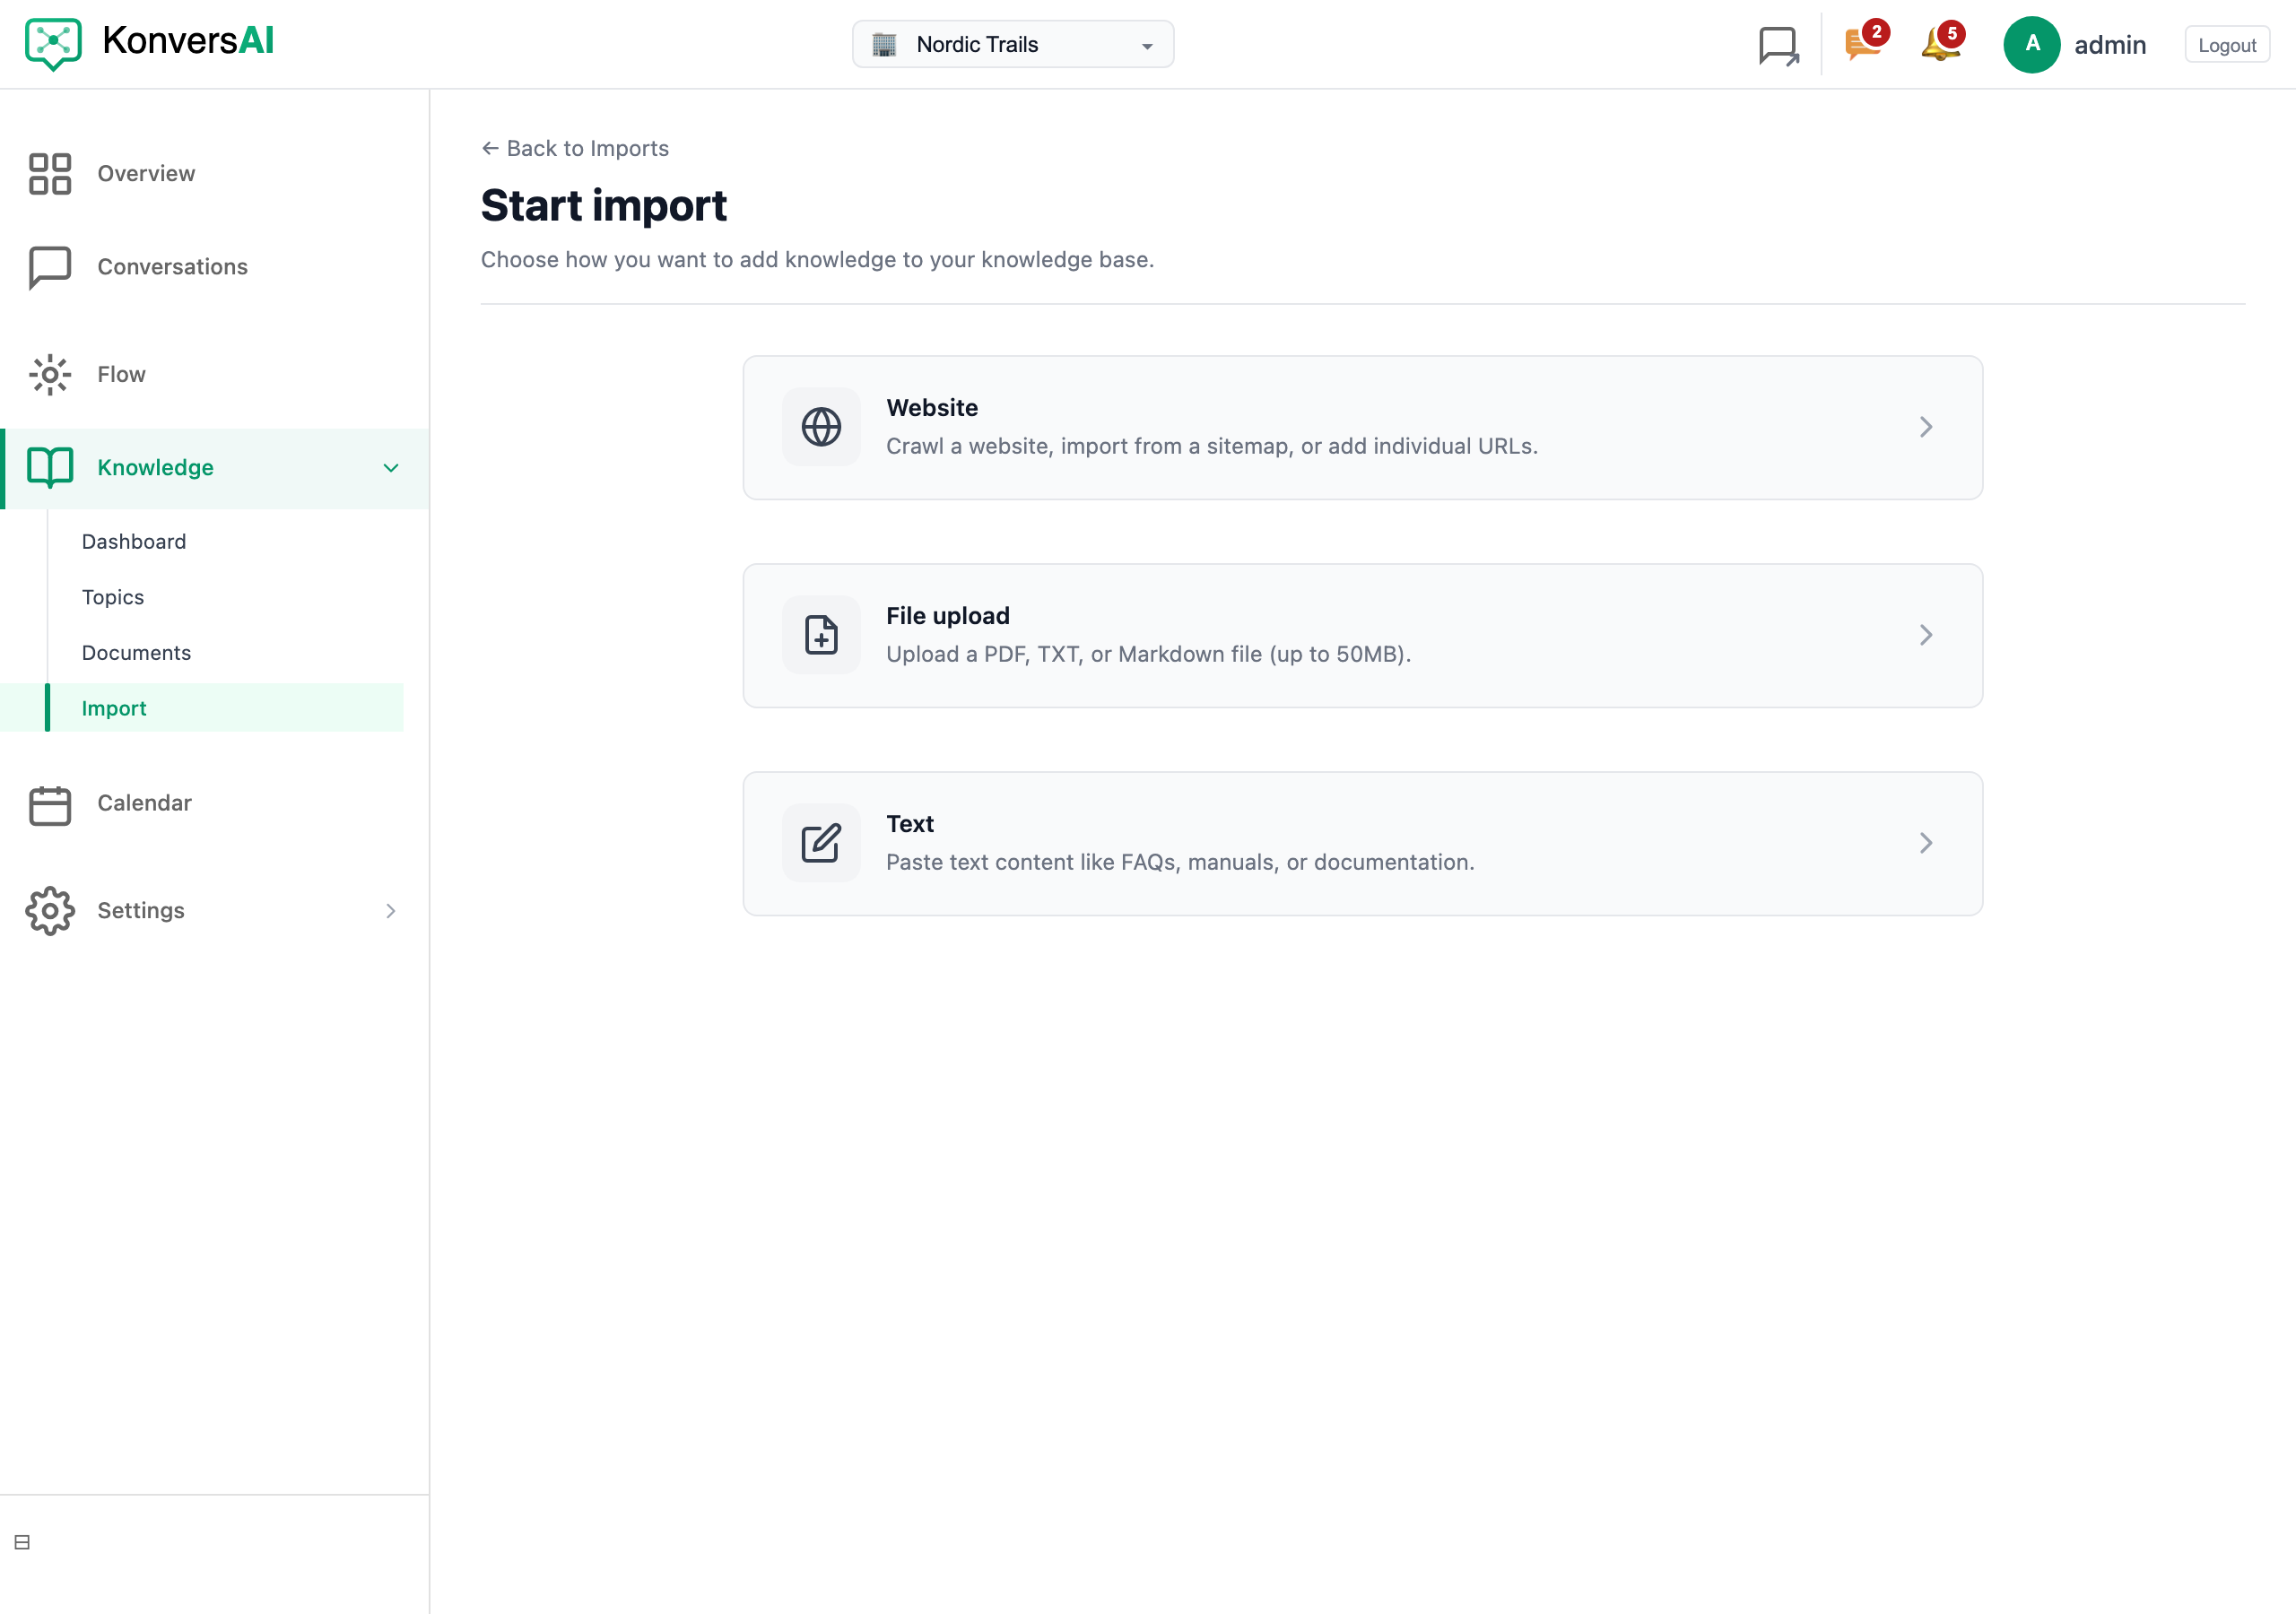Click 'Paste text content like FAQs' text
2296x1614 pixels.
tap(1180, 862)
